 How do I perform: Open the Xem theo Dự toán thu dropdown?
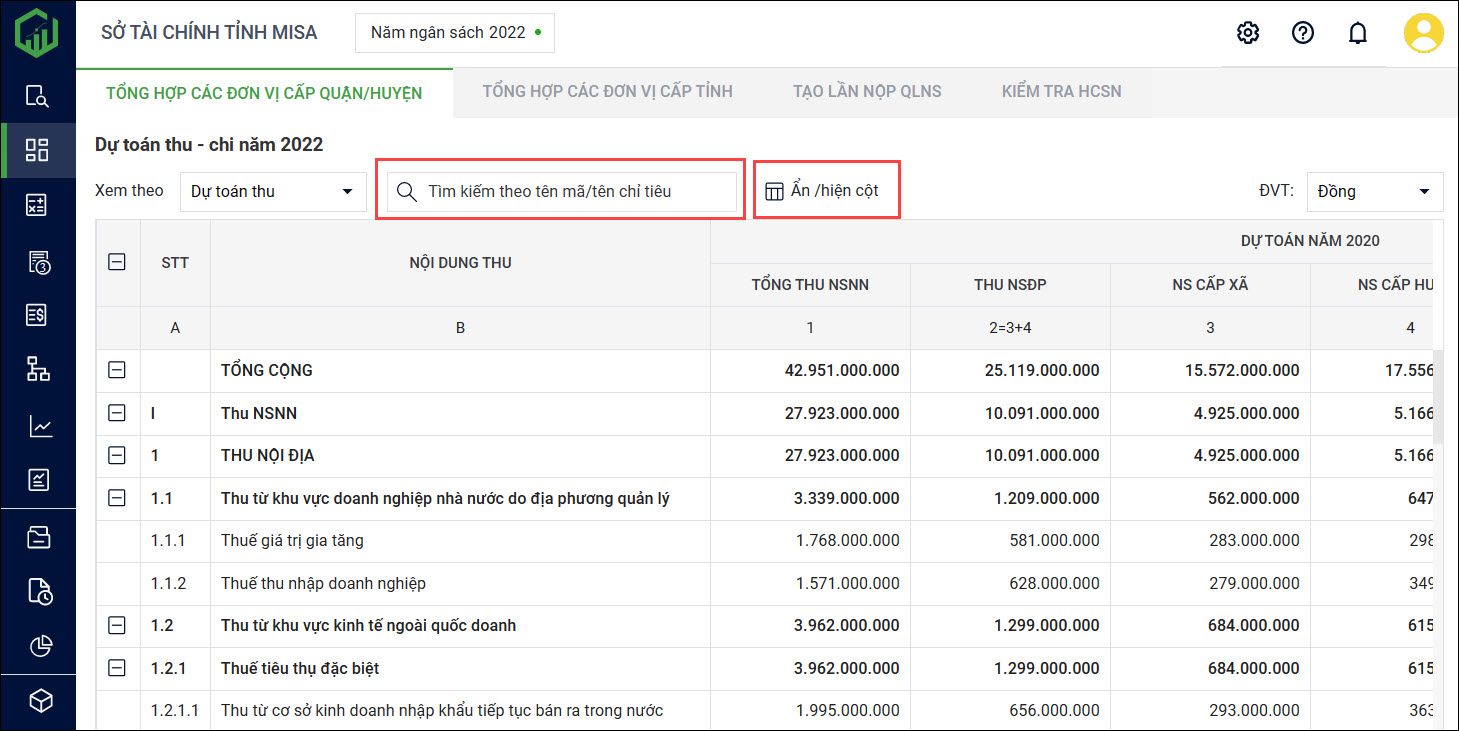click(x=273, y=191)
